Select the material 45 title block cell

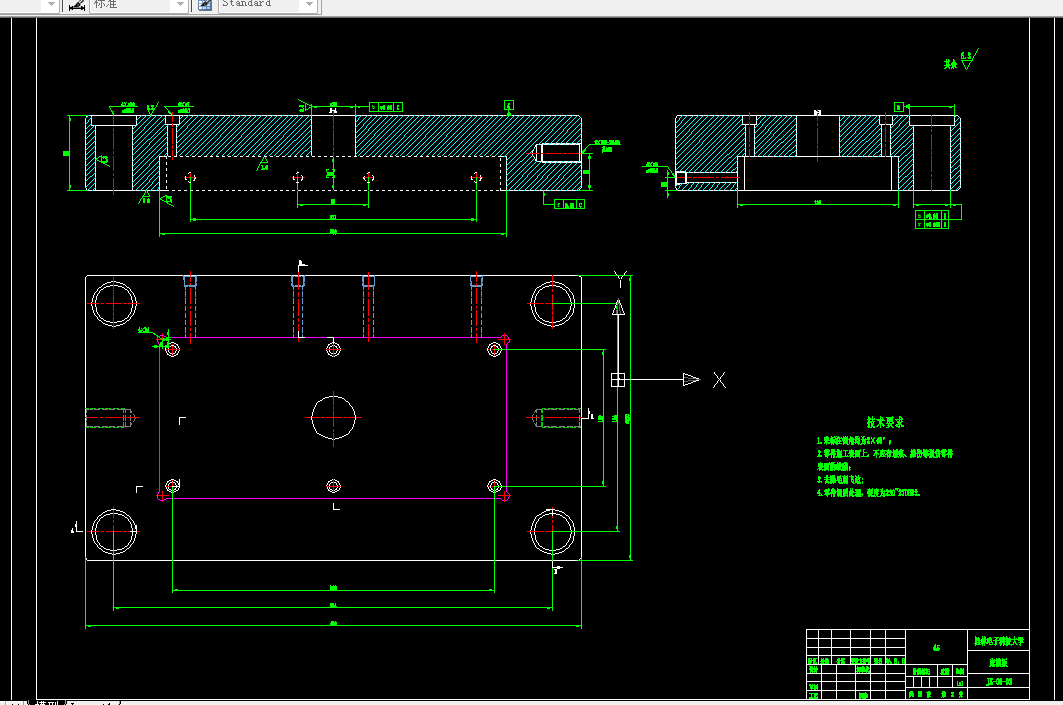click(936, 647)
